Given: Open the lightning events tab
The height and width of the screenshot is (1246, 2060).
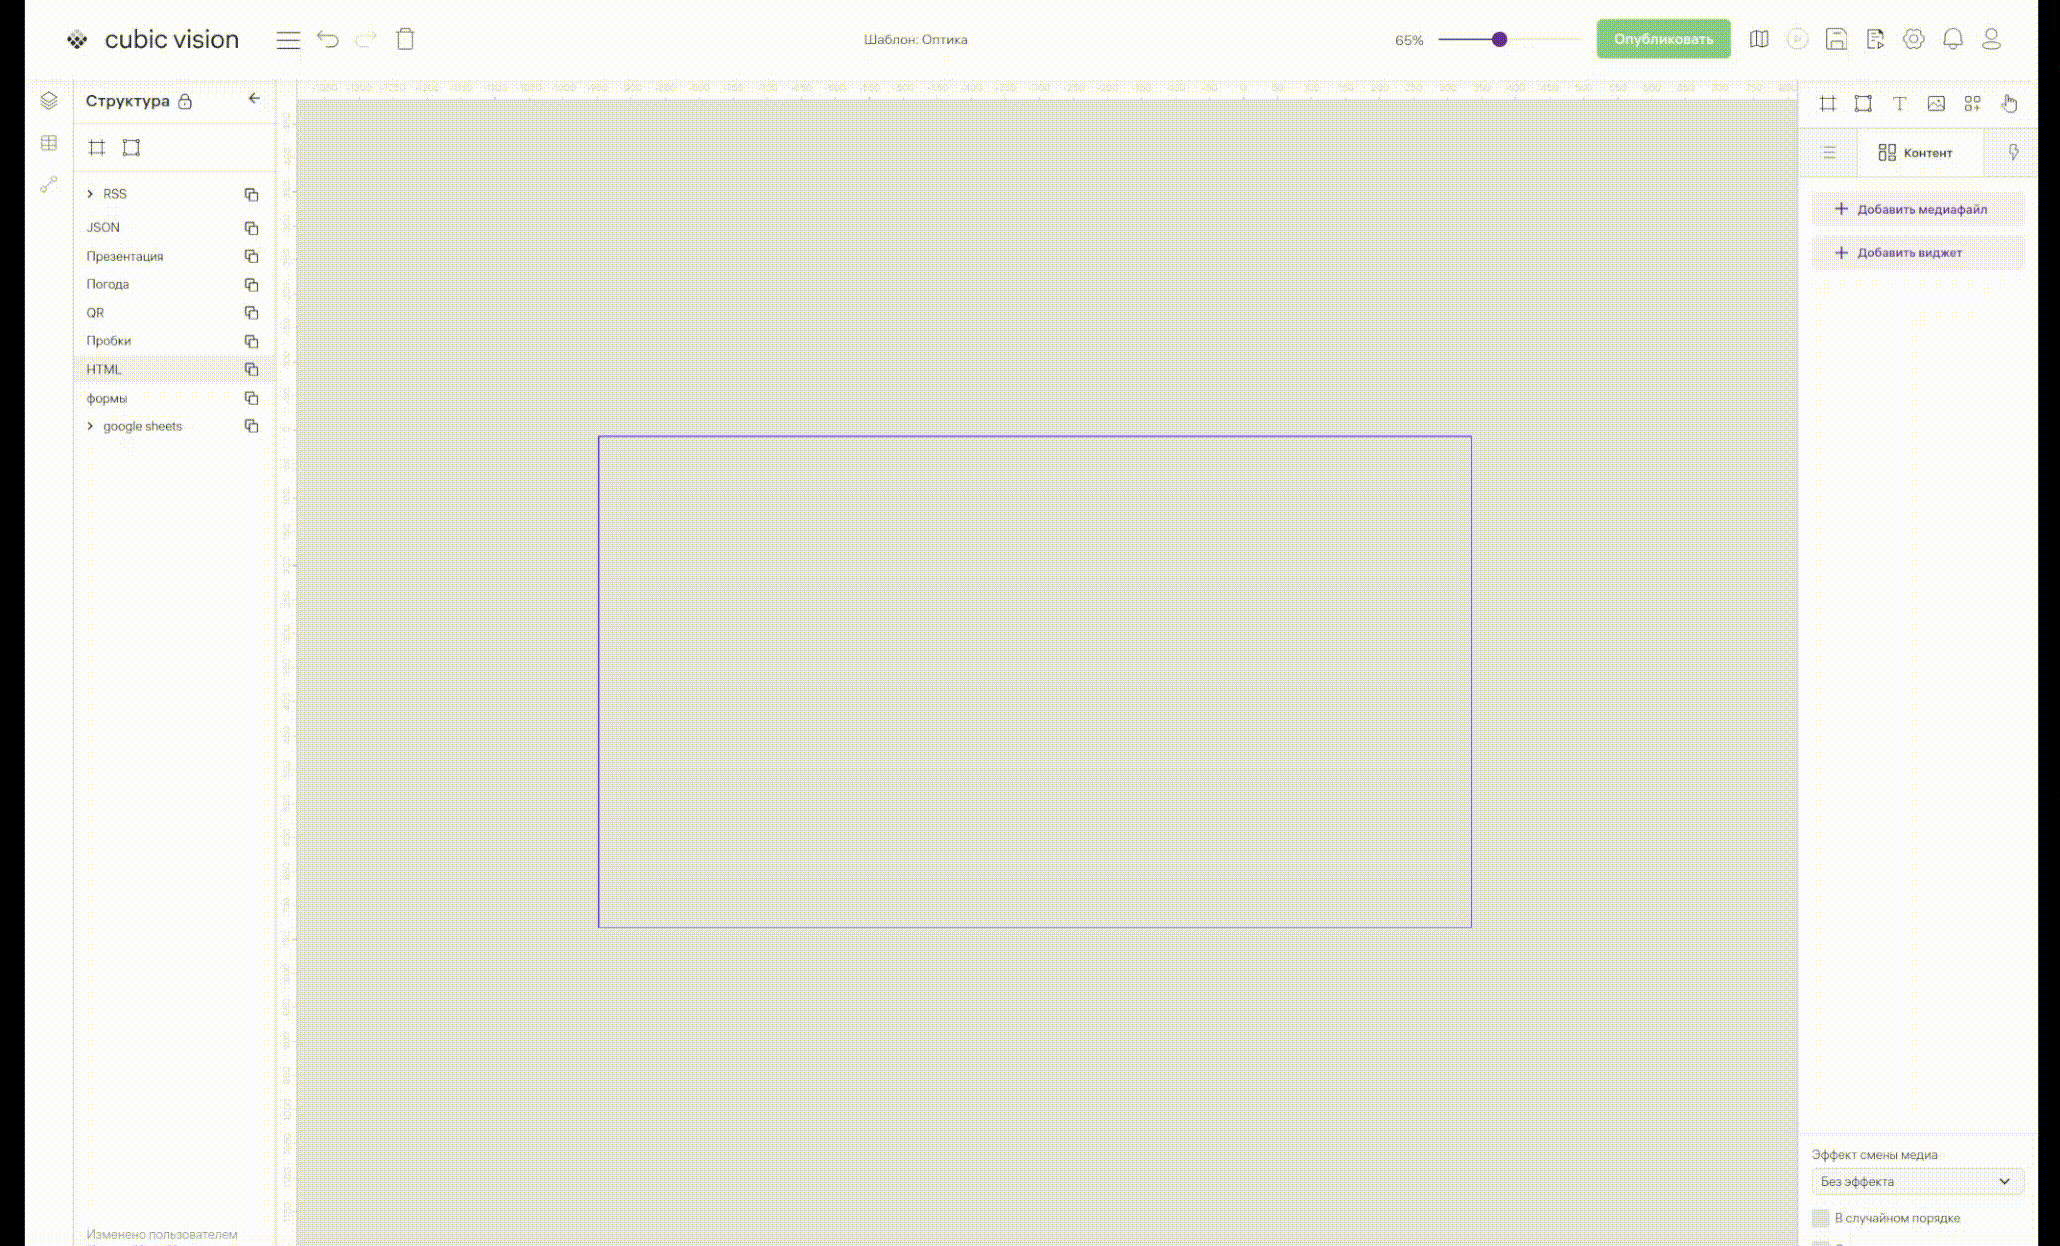Looking at the screenshot, I should [2013, 153].
